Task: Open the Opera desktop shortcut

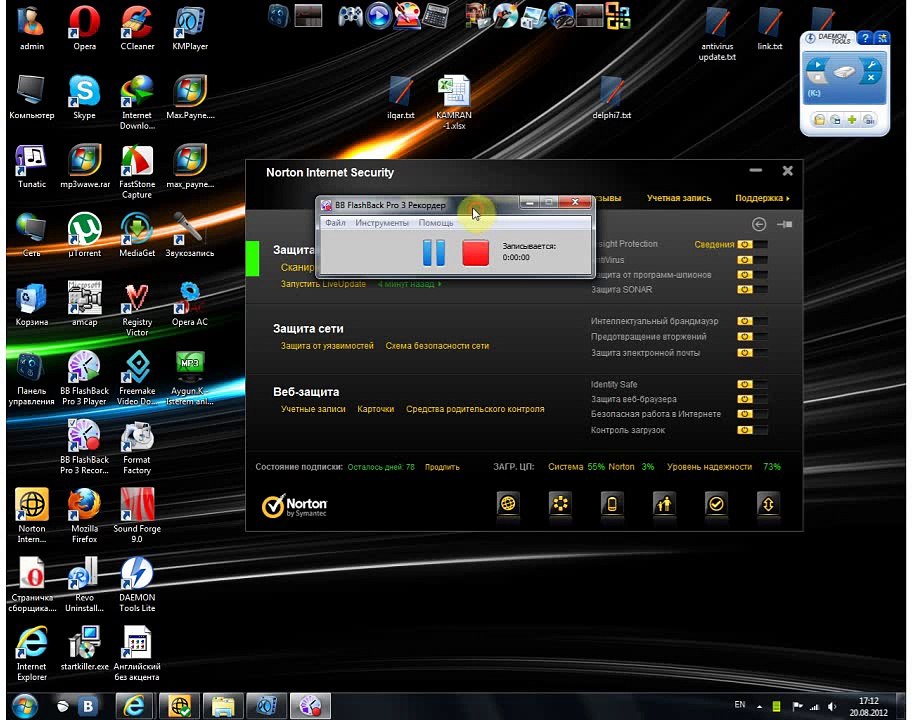Action: click(x=84, y=28)
